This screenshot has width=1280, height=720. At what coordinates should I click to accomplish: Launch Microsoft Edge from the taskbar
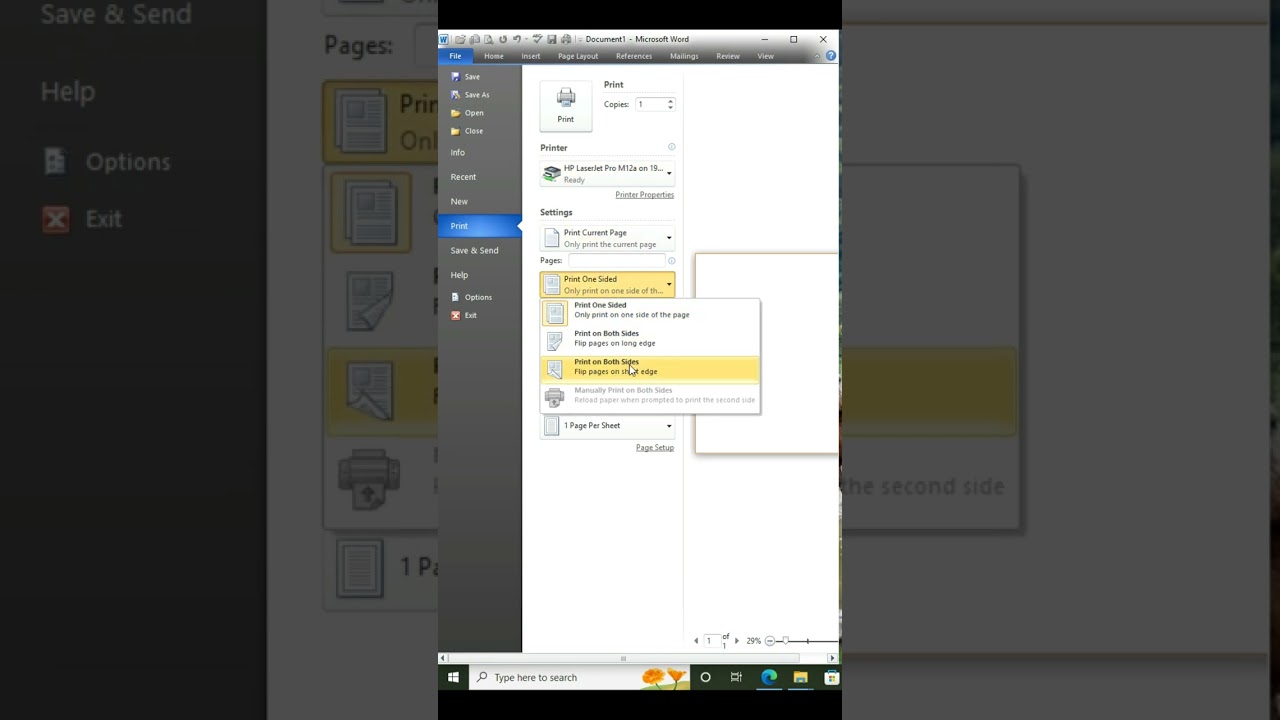point(769,677)
